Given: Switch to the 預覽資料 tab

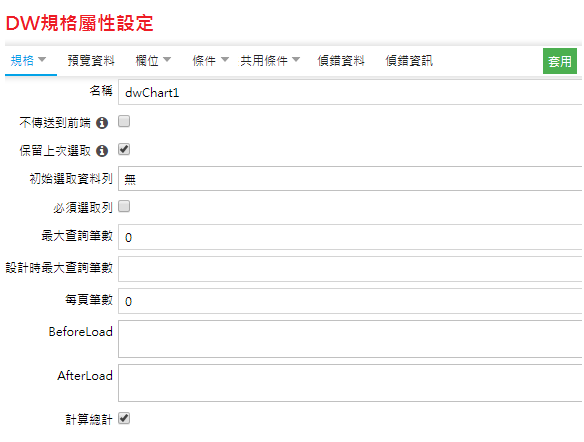Looking at the screenshot, I should click(x=91, y=61).
